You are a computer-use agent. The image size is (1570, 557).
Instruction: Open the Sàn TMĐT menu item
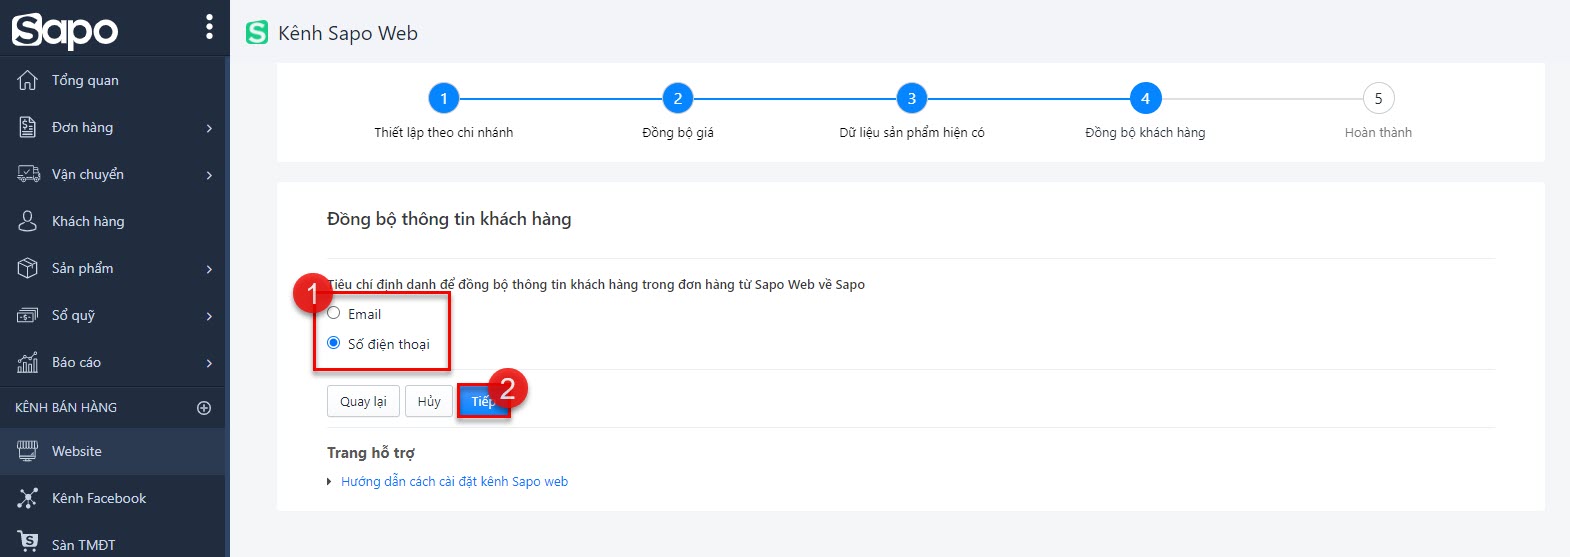(113, 543)
